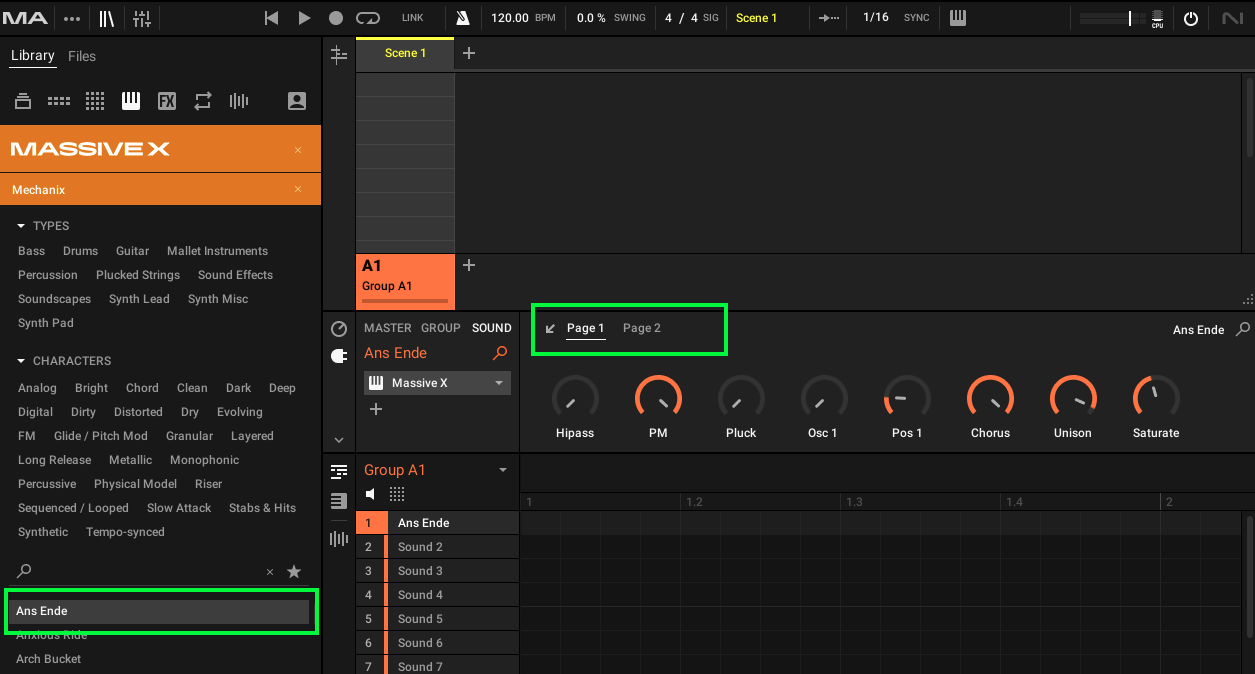Select Groups filter icon in Library

tap(59, 101)
